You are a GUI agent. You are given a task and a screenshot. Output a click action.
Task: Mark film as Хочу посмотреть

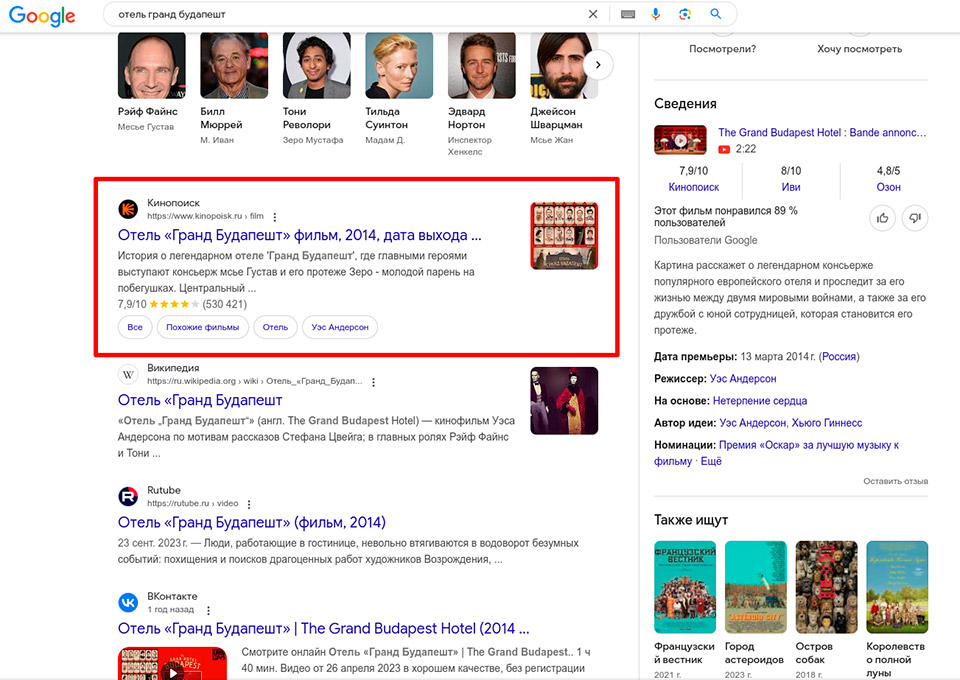click(860, 49)
